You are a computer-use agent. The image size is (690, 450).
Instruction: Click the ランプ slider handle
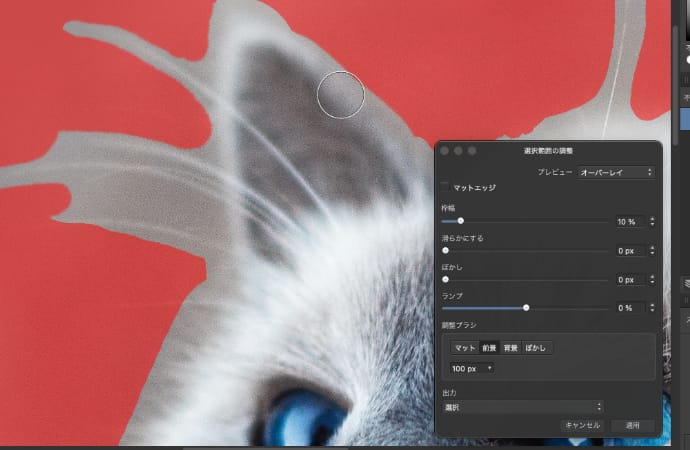click(526, 308)
